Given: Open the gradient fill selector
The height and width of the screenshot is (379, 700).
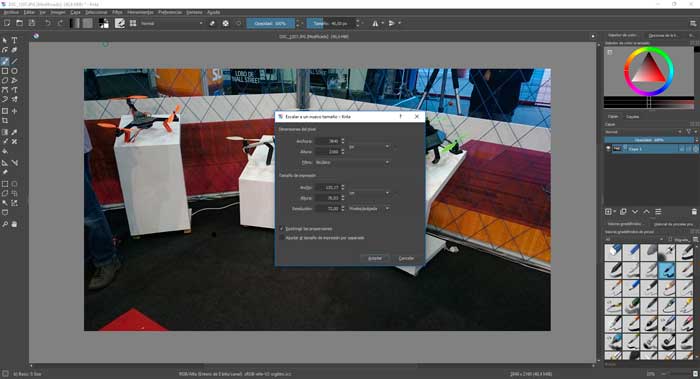Looking at the screenshot, I should point(75,23).
